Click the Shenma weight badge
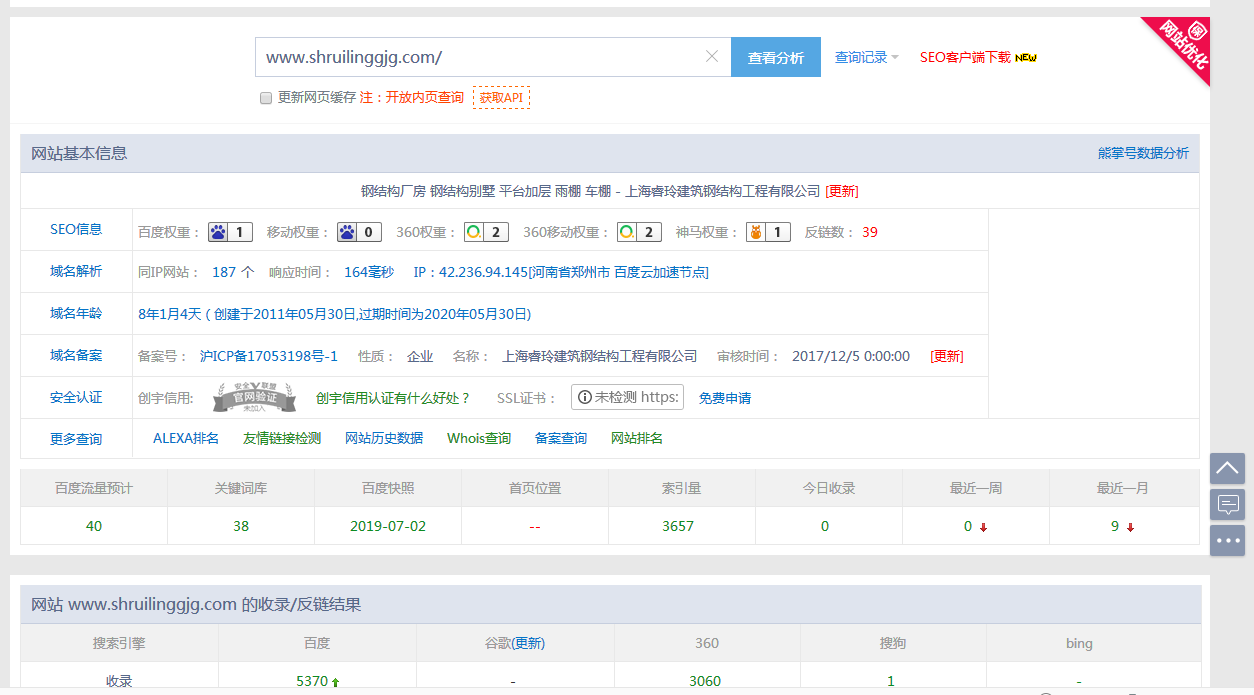 pos(768,232)
